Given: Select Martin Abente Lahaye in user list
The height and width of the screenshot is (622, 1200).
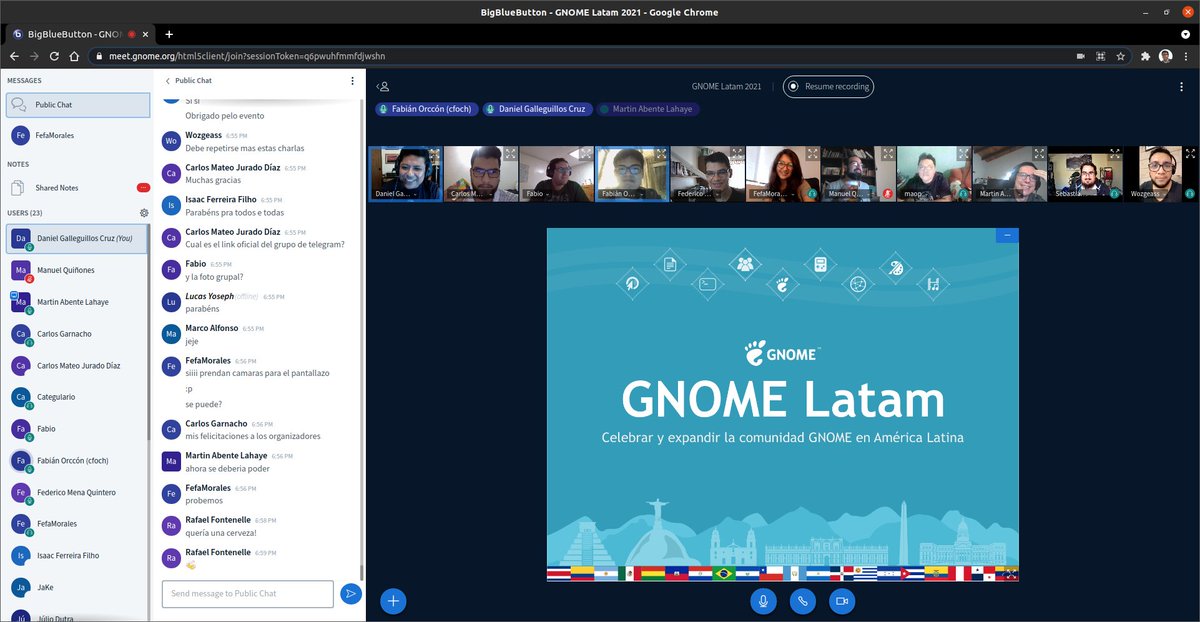Looking at the screenshot, I should tap(78, 302).
